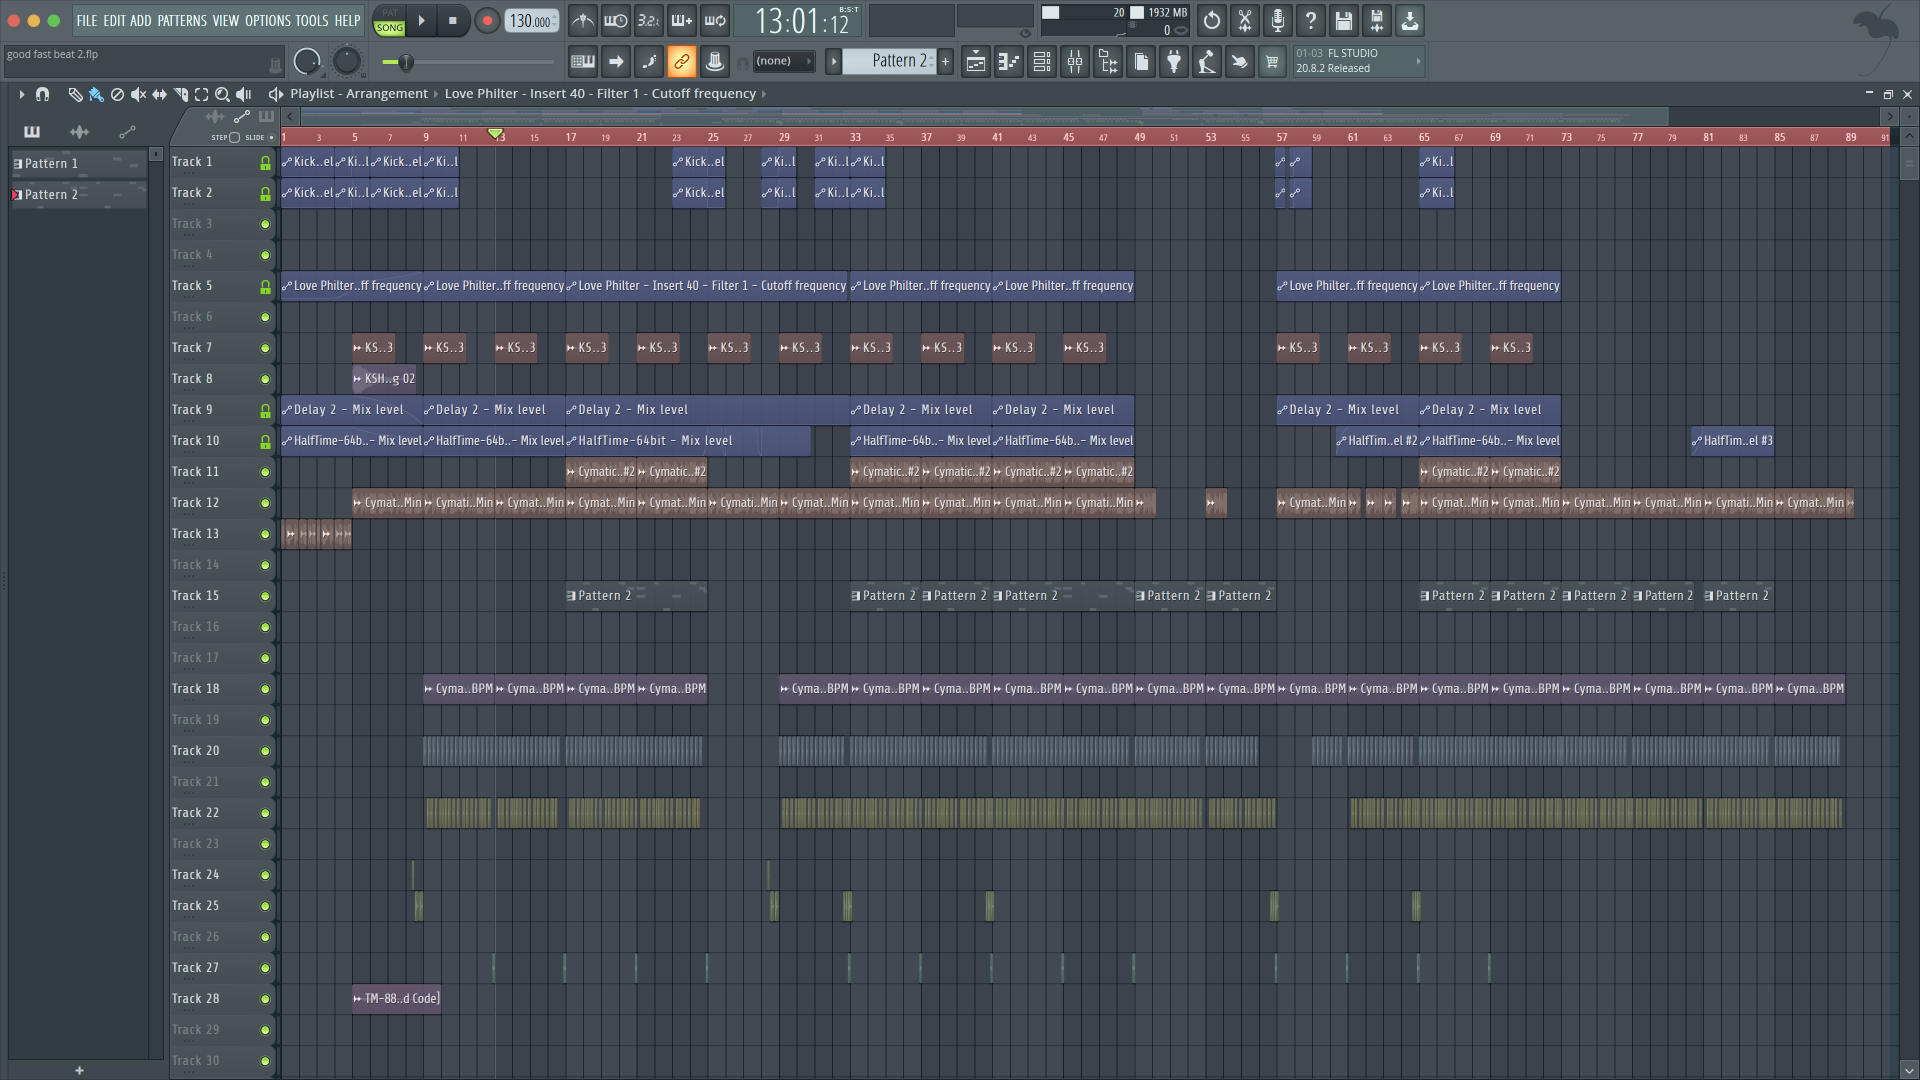The image size is (1920, 1080).
Task: Open the playlist view icon
Action: pyautogui.click(x=976, y=62)
